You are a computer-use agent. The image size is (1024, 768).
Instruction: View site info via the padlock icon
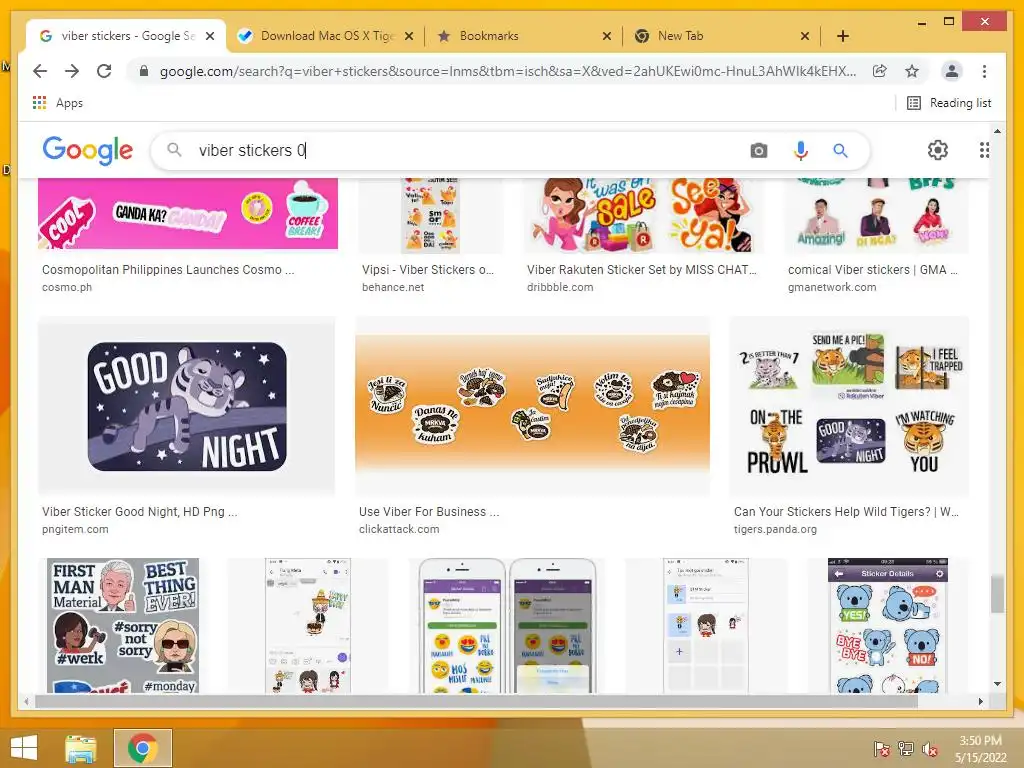(x=144, y=71)
